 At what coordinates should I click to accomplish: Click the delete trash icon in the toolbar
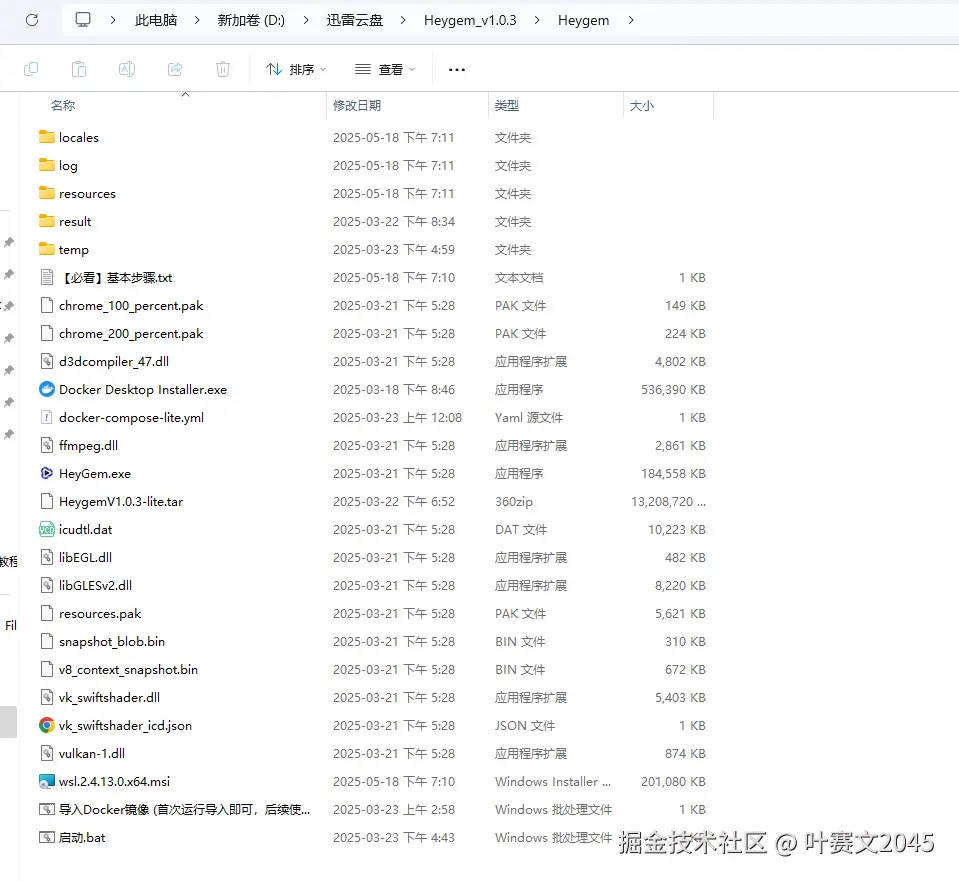pos(223,69)
